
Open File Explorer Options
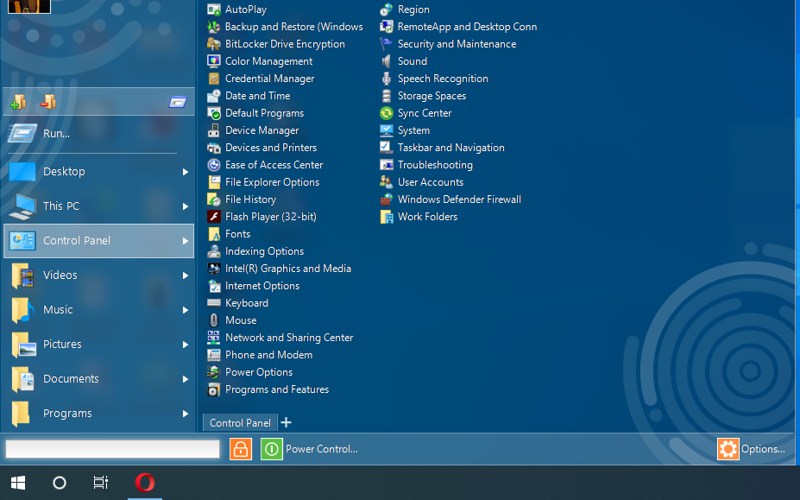pyautogui.click(x=263, y=182)
